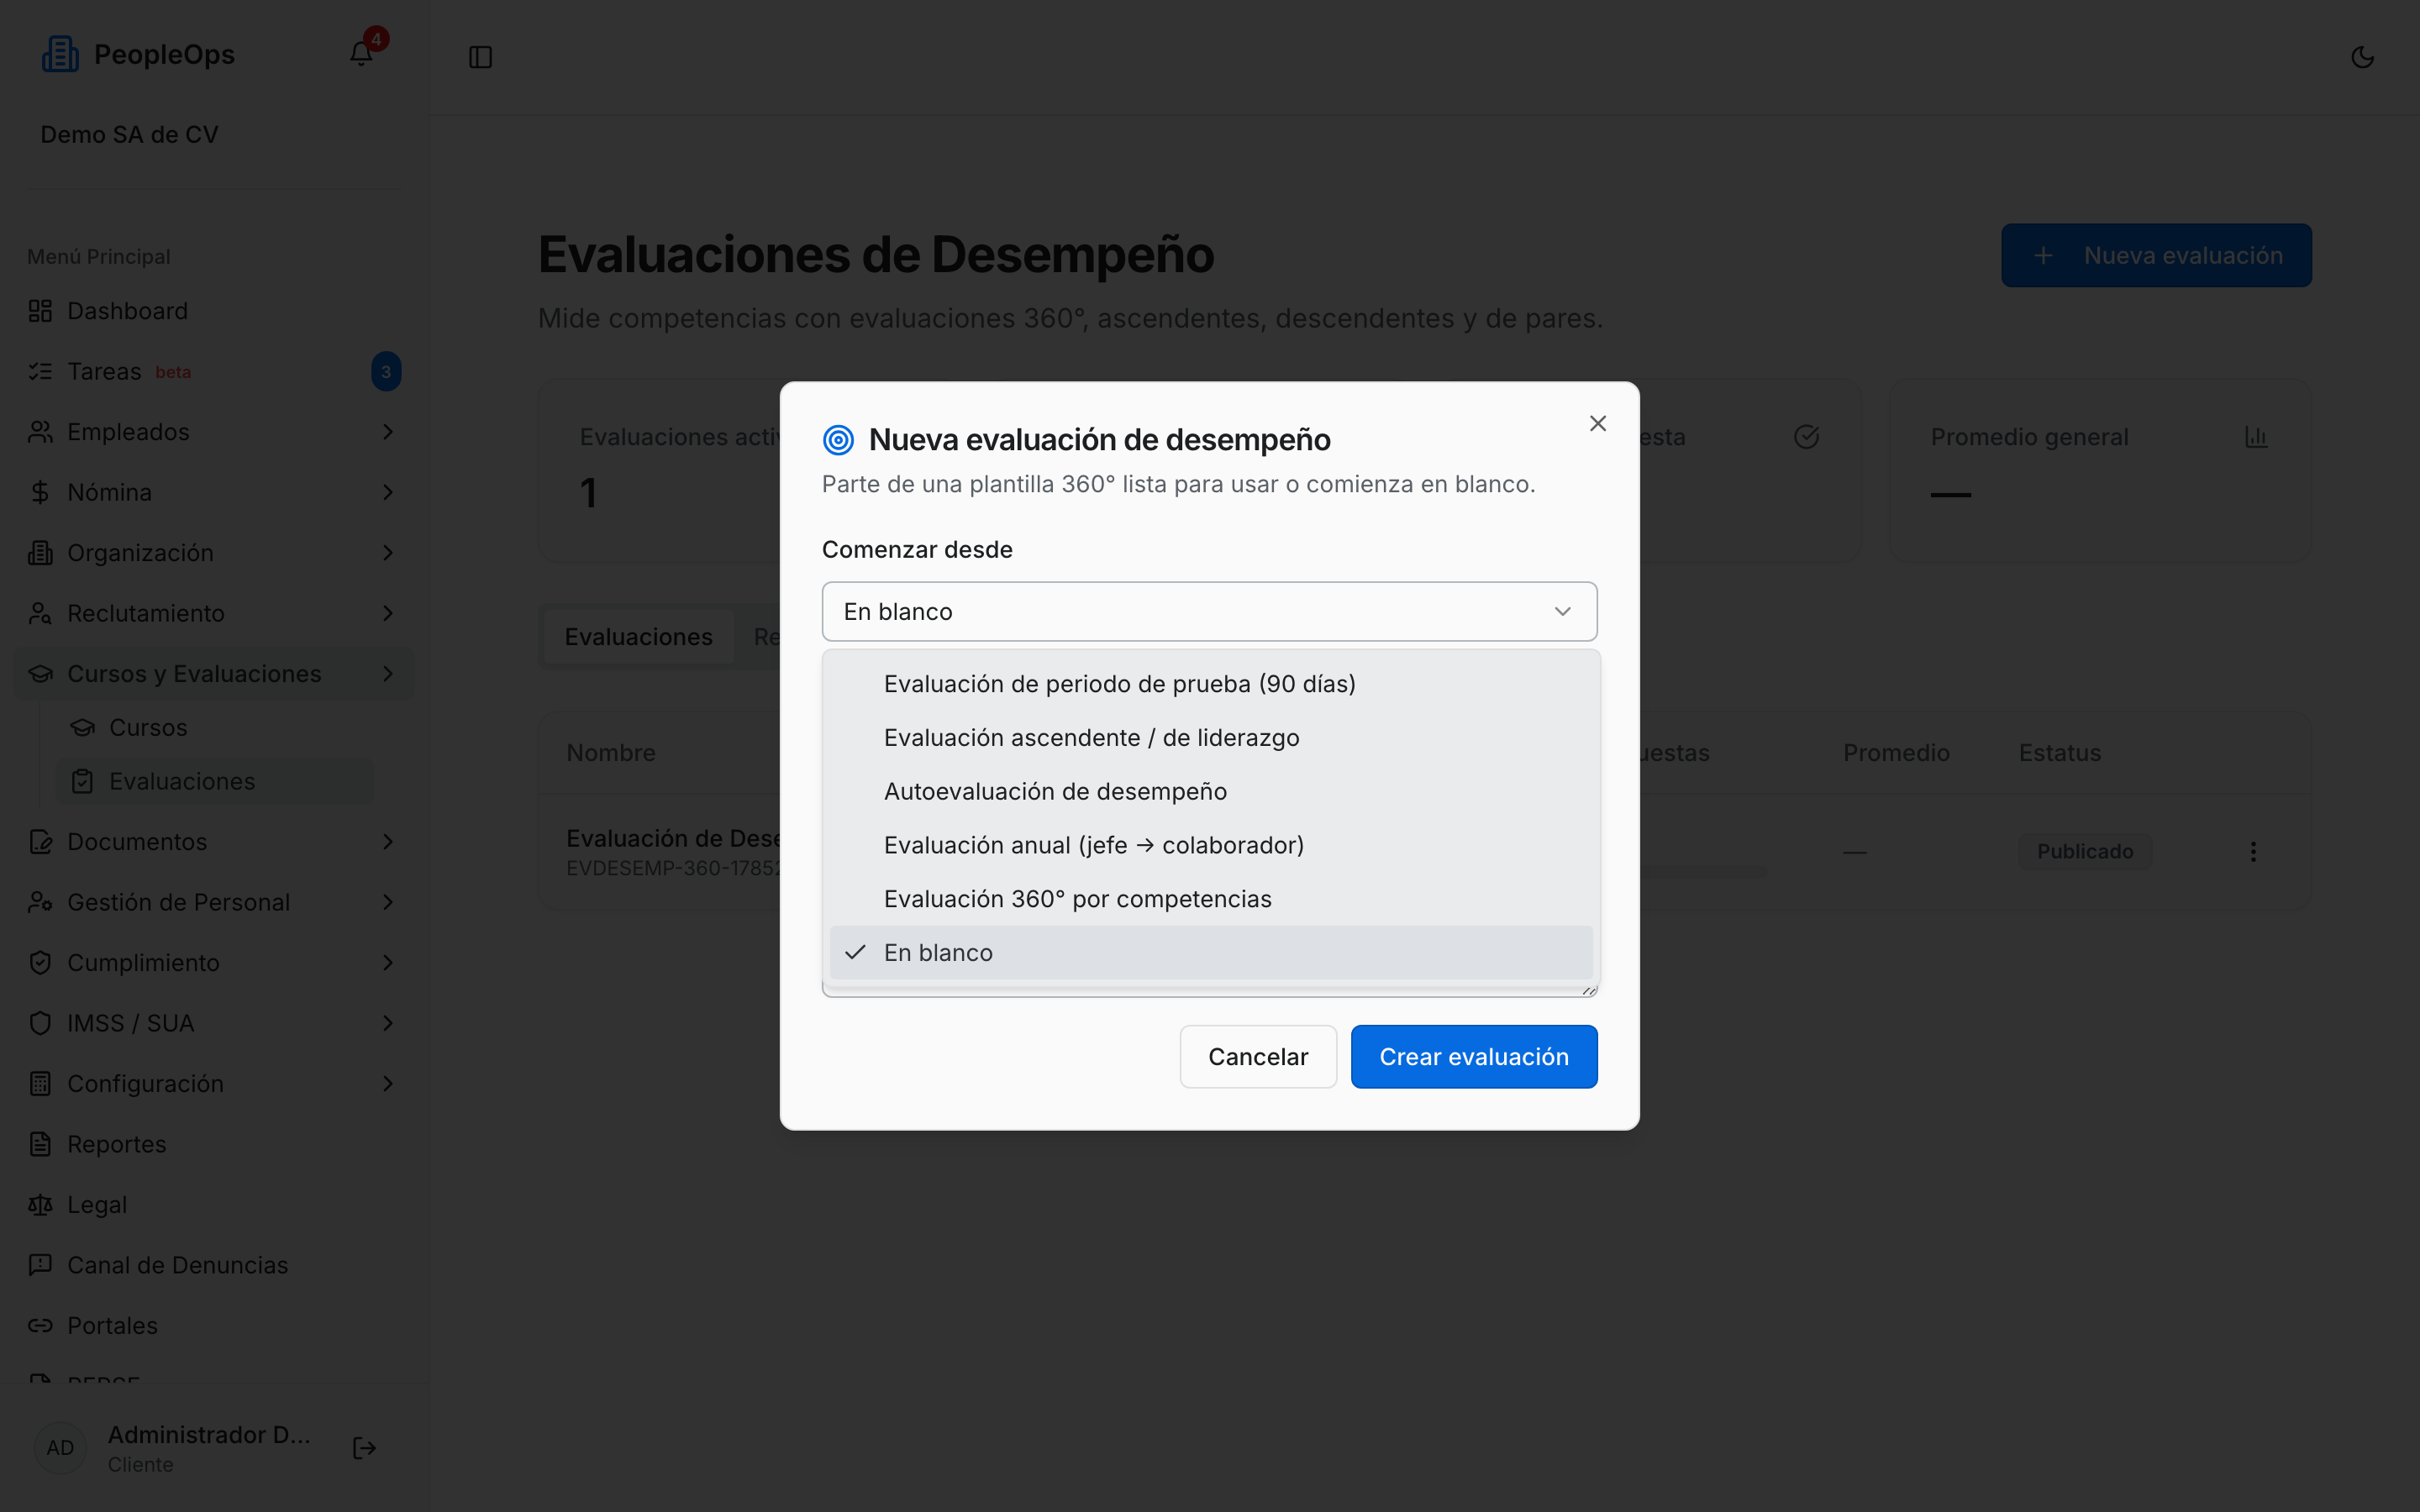2420x1512 pixels.
Task: Click the IMSS / SUA shield icon
Action: coord(40,1023)
